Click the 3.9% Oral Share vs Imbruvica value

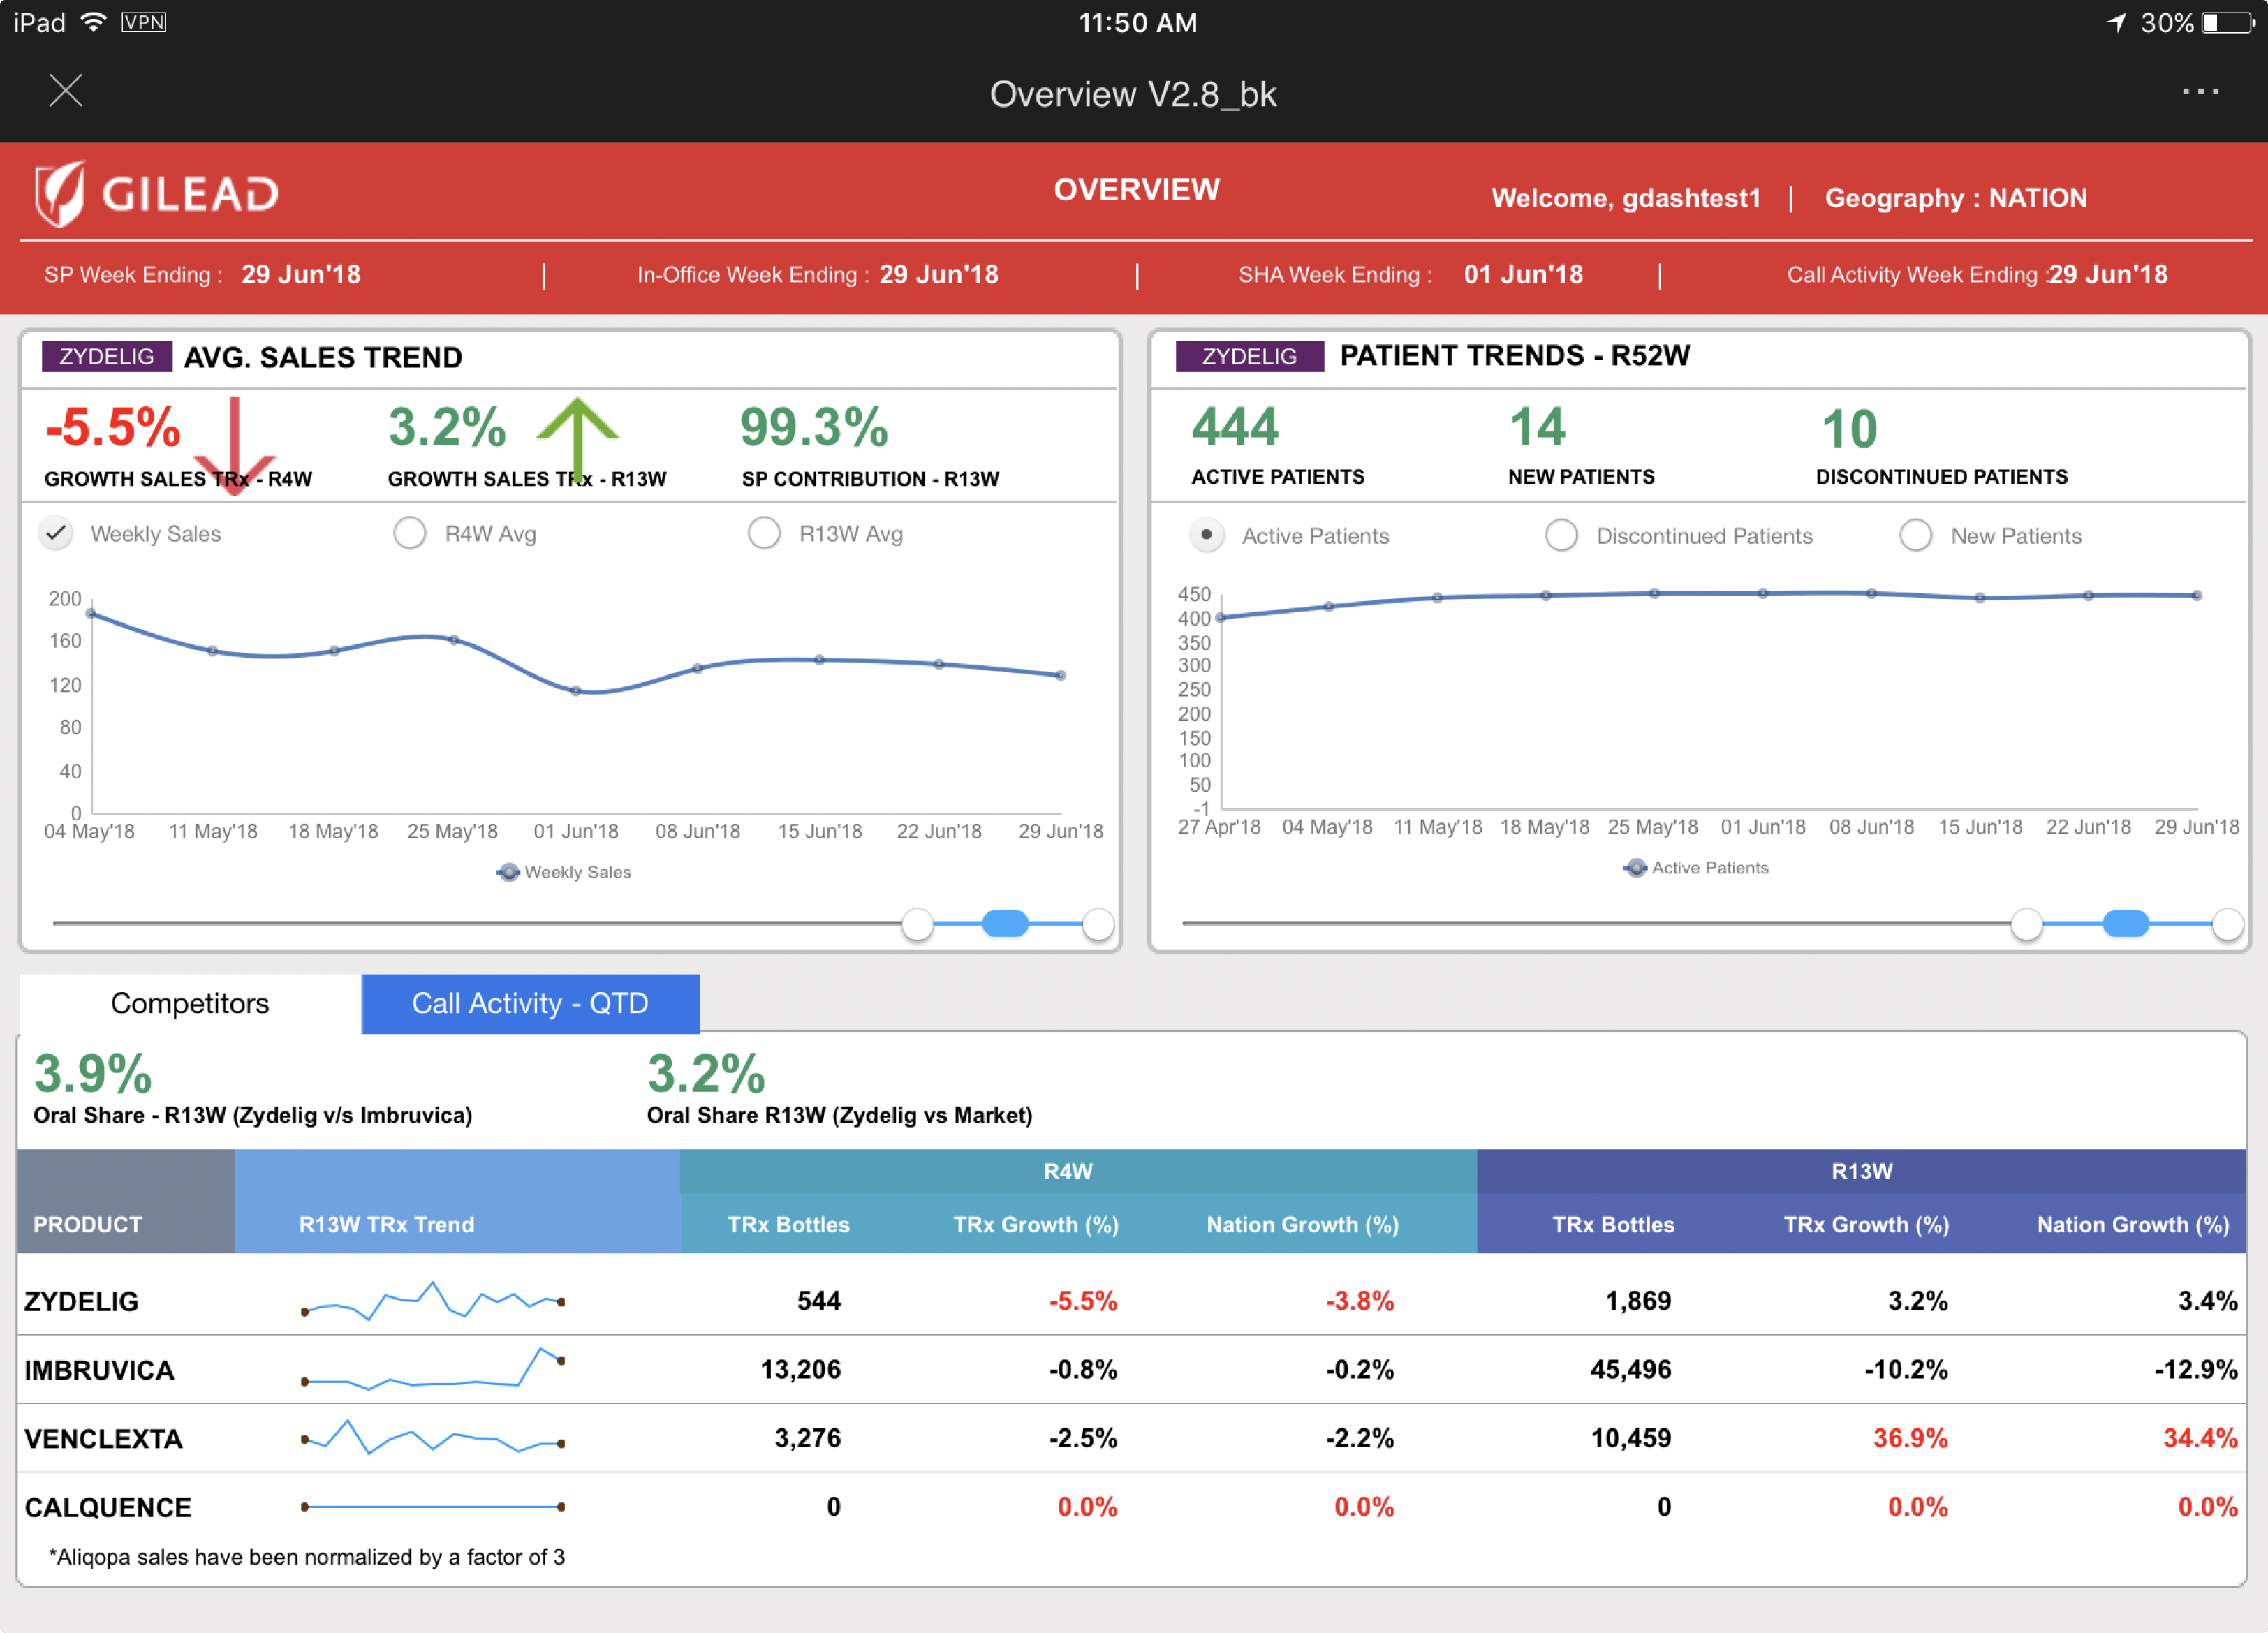pos(93,1074)
